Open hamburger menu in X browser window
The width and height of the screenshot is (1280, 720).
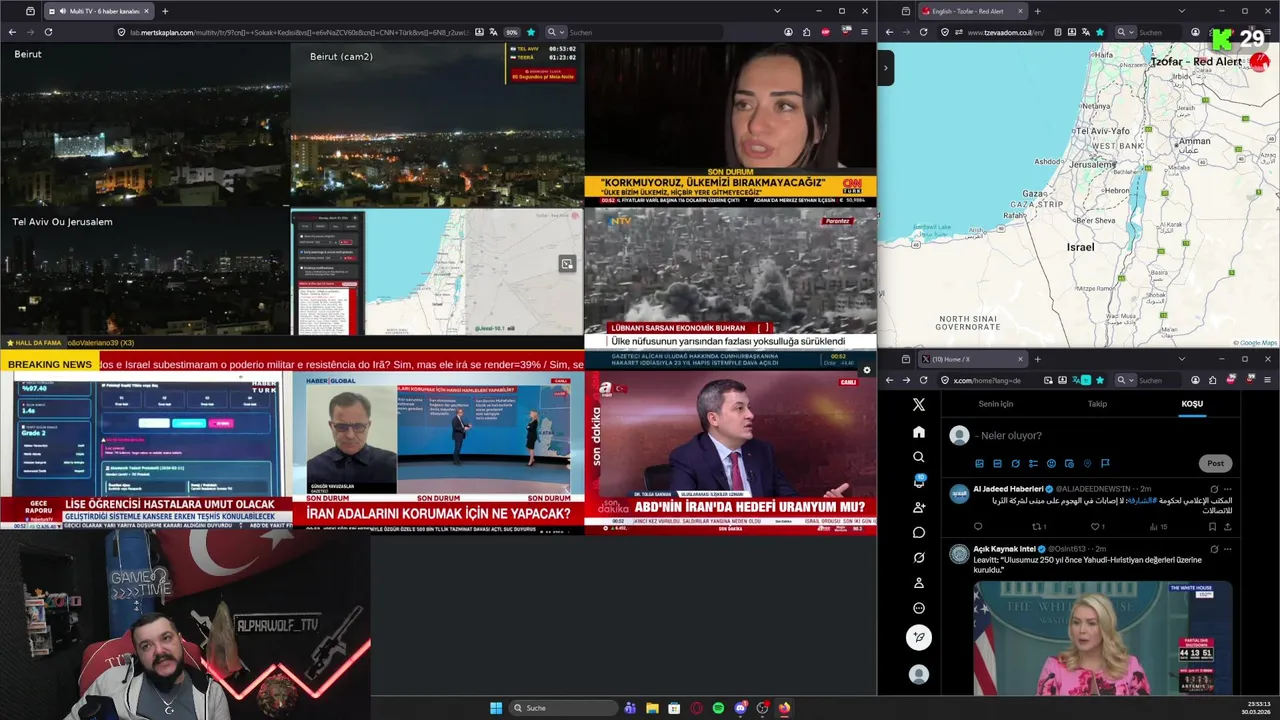(x=1266, y=380)
